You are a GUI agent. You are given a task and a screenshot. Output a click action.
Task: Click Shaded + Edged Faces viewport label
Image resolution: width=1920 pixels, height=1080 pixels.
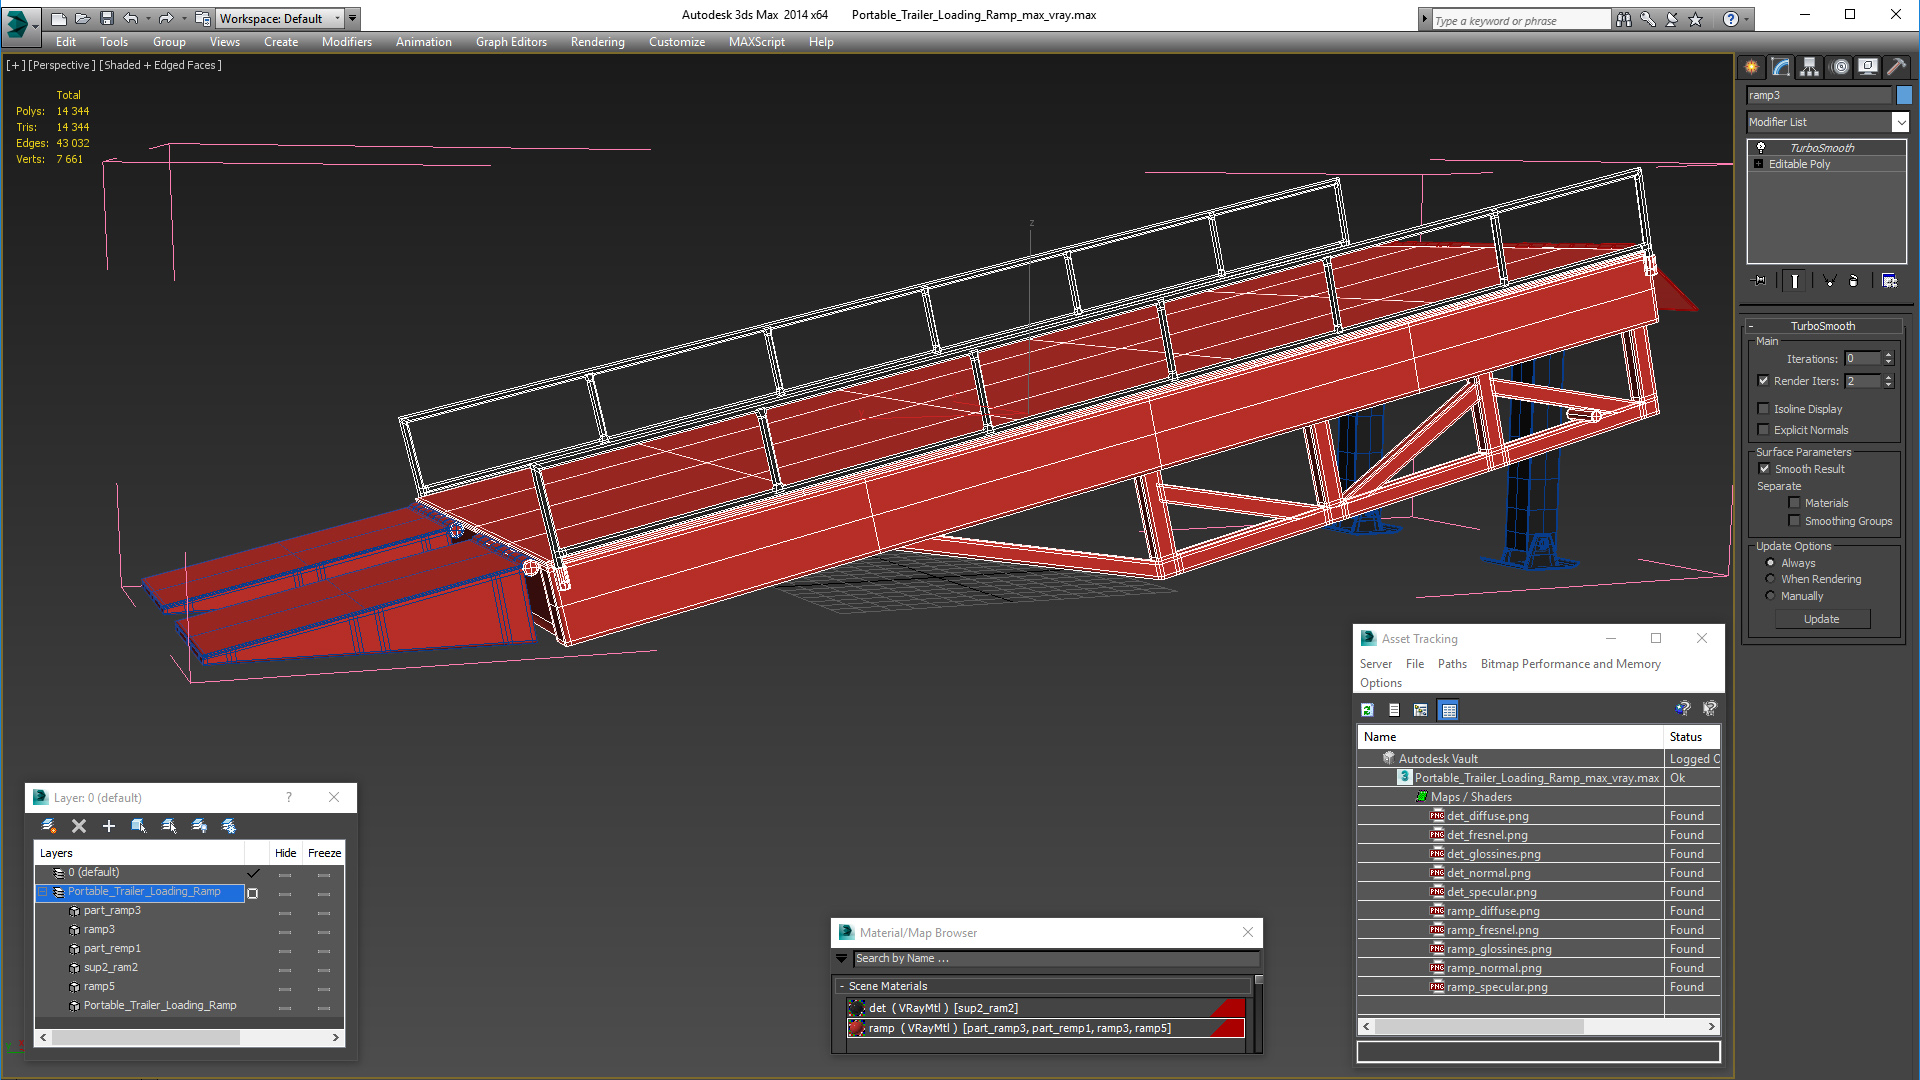[x=160, y=65]
